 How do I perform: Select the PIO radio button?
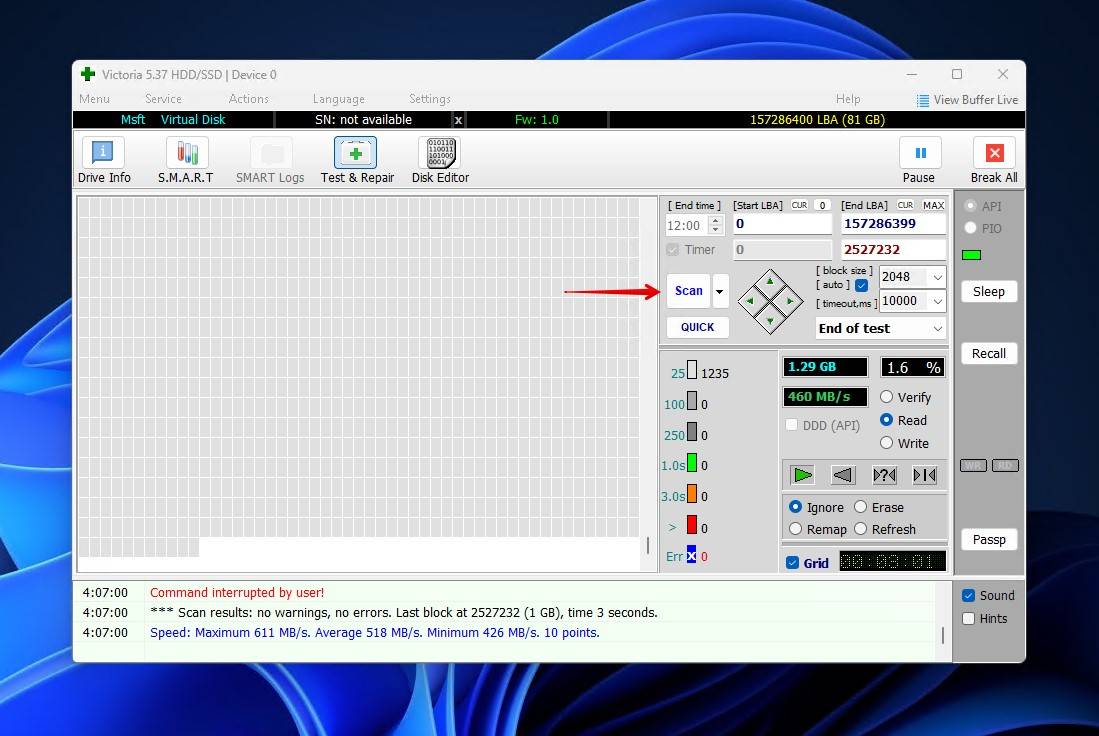click(x=971, y=228)
